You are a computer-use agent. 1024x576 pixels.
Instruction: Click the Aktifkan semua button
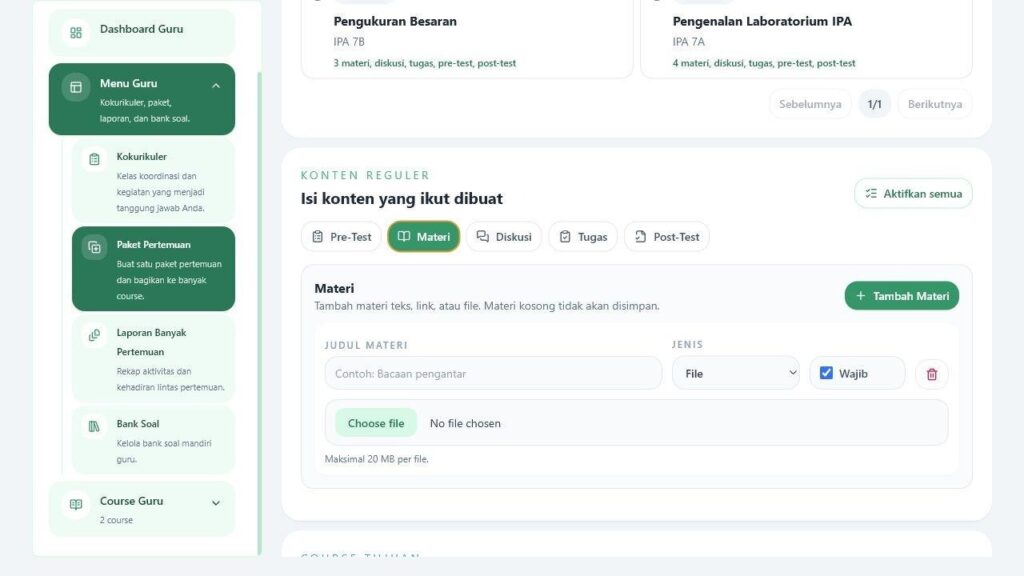click(x=913, y=193)
